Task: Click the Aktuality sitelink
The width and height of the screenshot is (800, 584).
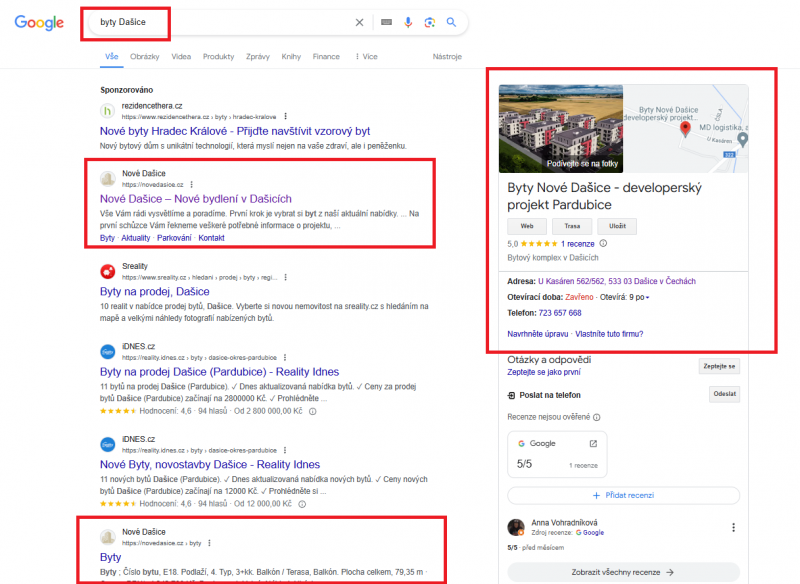Action: pyautogui.click(x=136, y=238)
